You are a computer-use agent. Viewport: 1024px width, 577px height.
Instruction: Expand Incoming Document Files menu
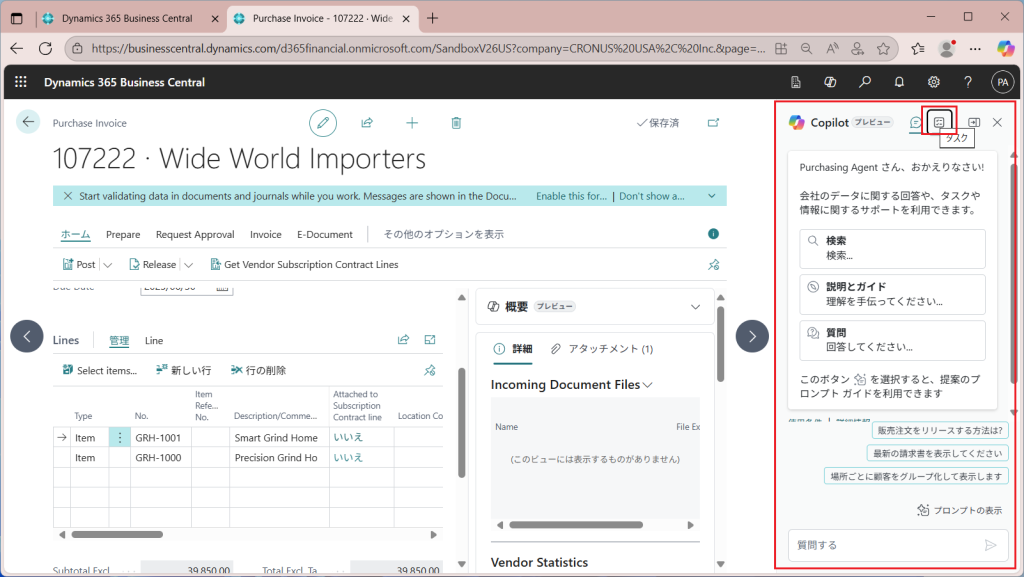[x=647, y=385]
